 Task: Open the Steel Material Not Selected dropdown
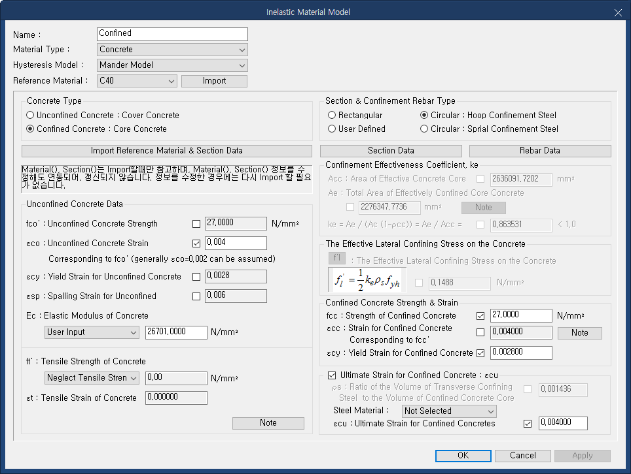(x=449, y=411)
